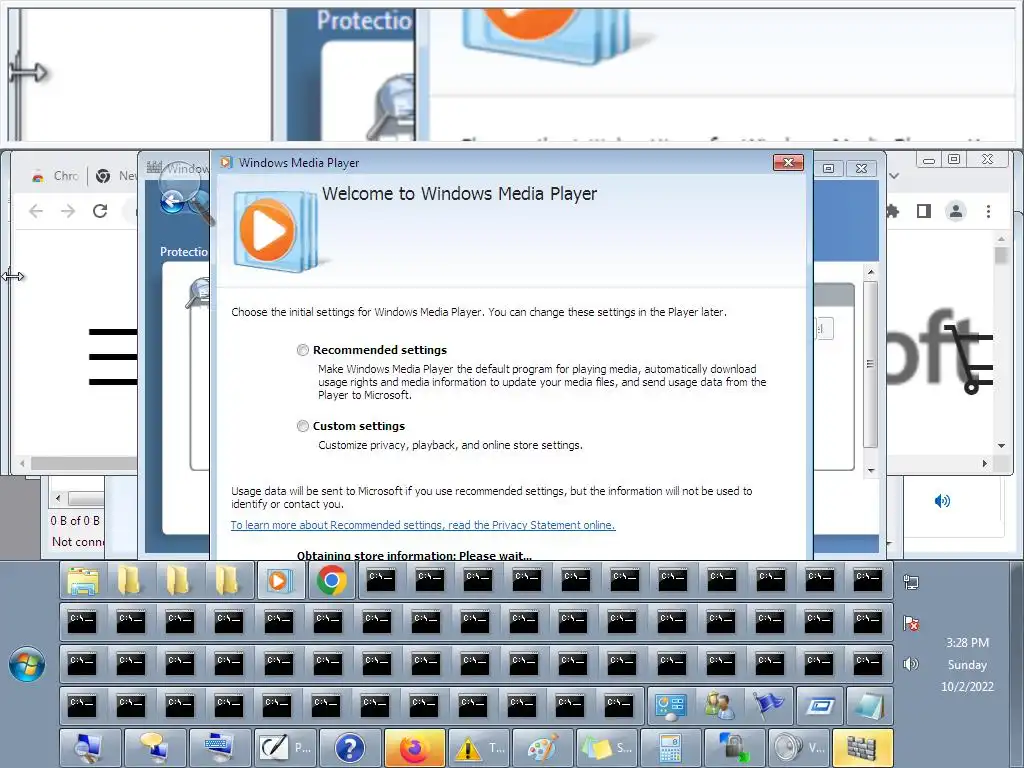Open the taskbar icon with a speech bubble and monitor
Screen dimensions: 1024x768
point(155,748)
